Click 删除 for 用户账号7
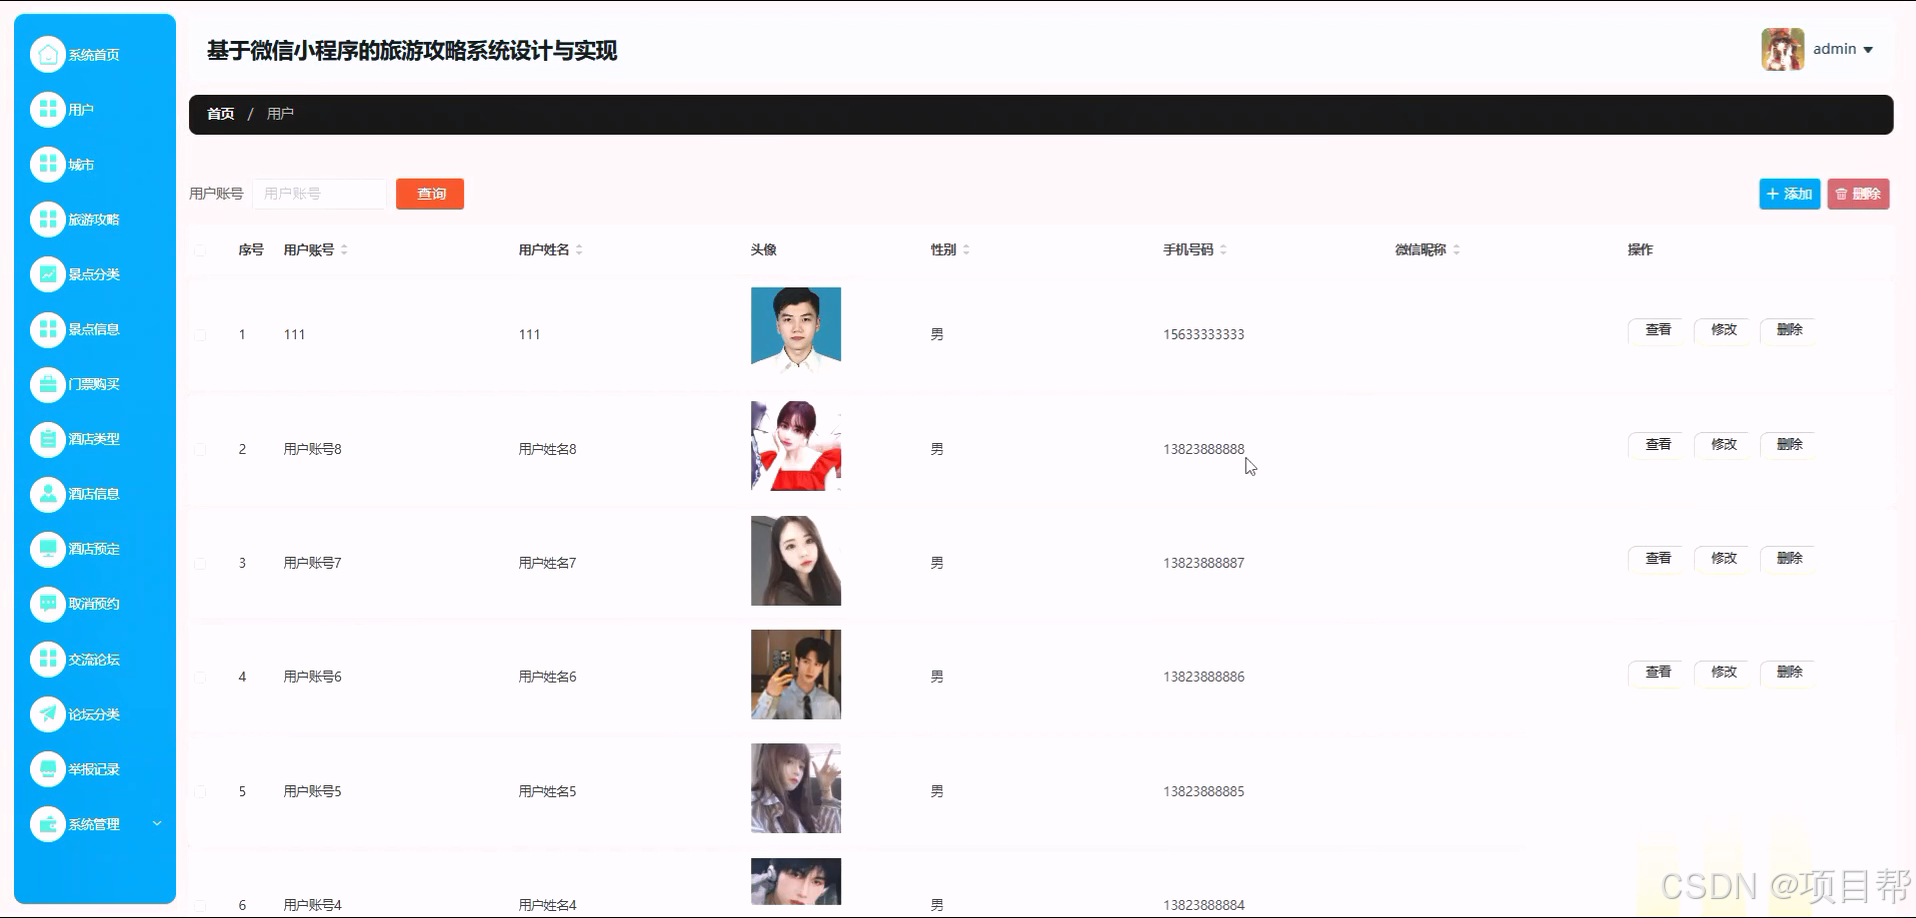This screenshot has width=1916, height=918. [1789, 559]
